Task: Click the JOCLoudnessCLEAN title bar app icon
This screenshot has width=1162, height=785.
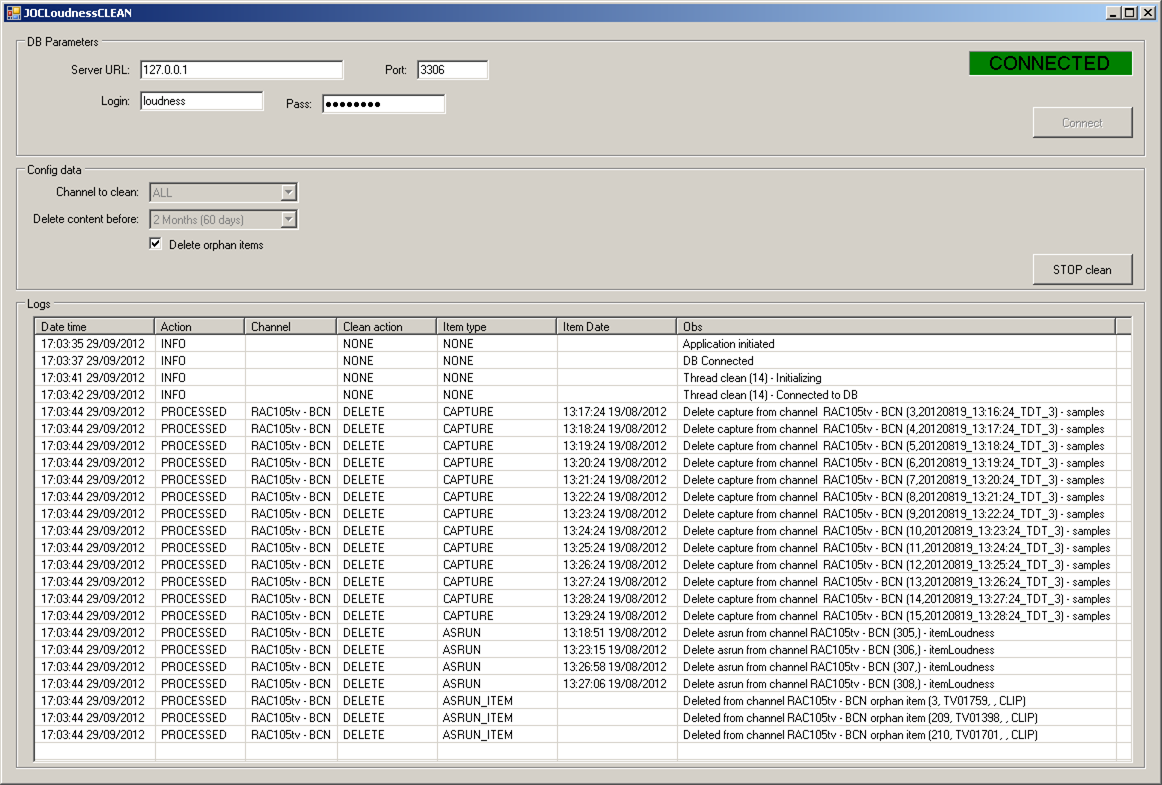Action: click(13, 13)
